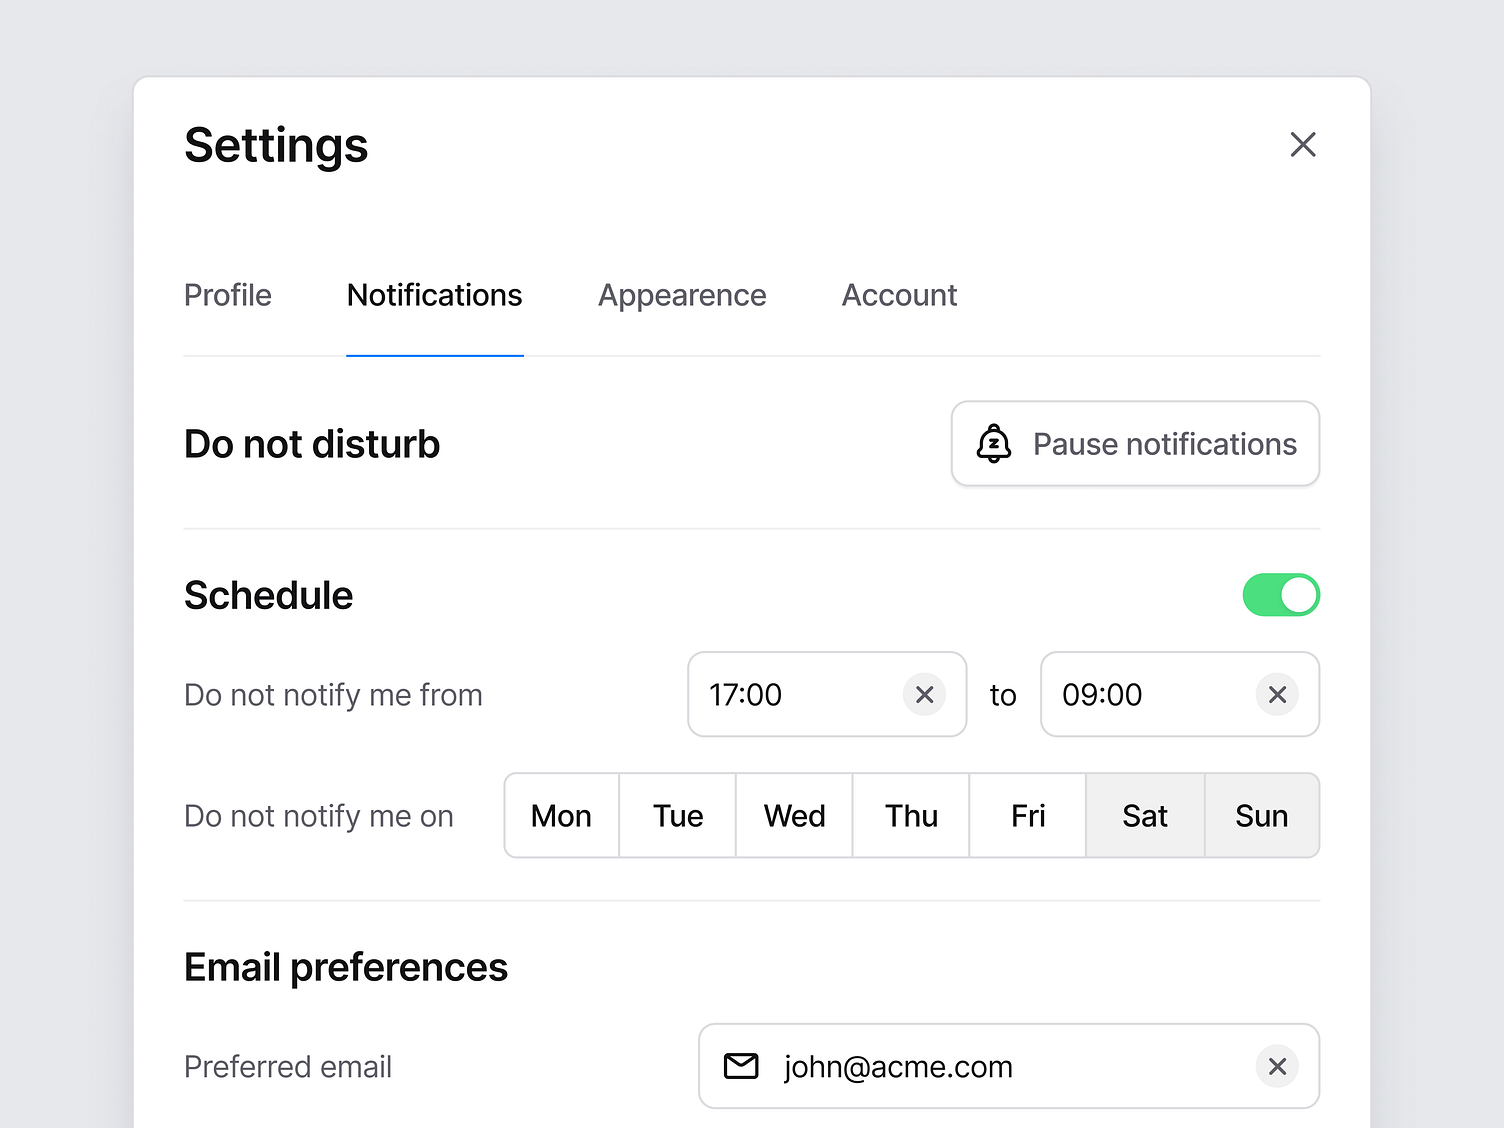Click Pause notifications
The height and width of the screenshot is (1128, 1504).
tap(1135, 444)
